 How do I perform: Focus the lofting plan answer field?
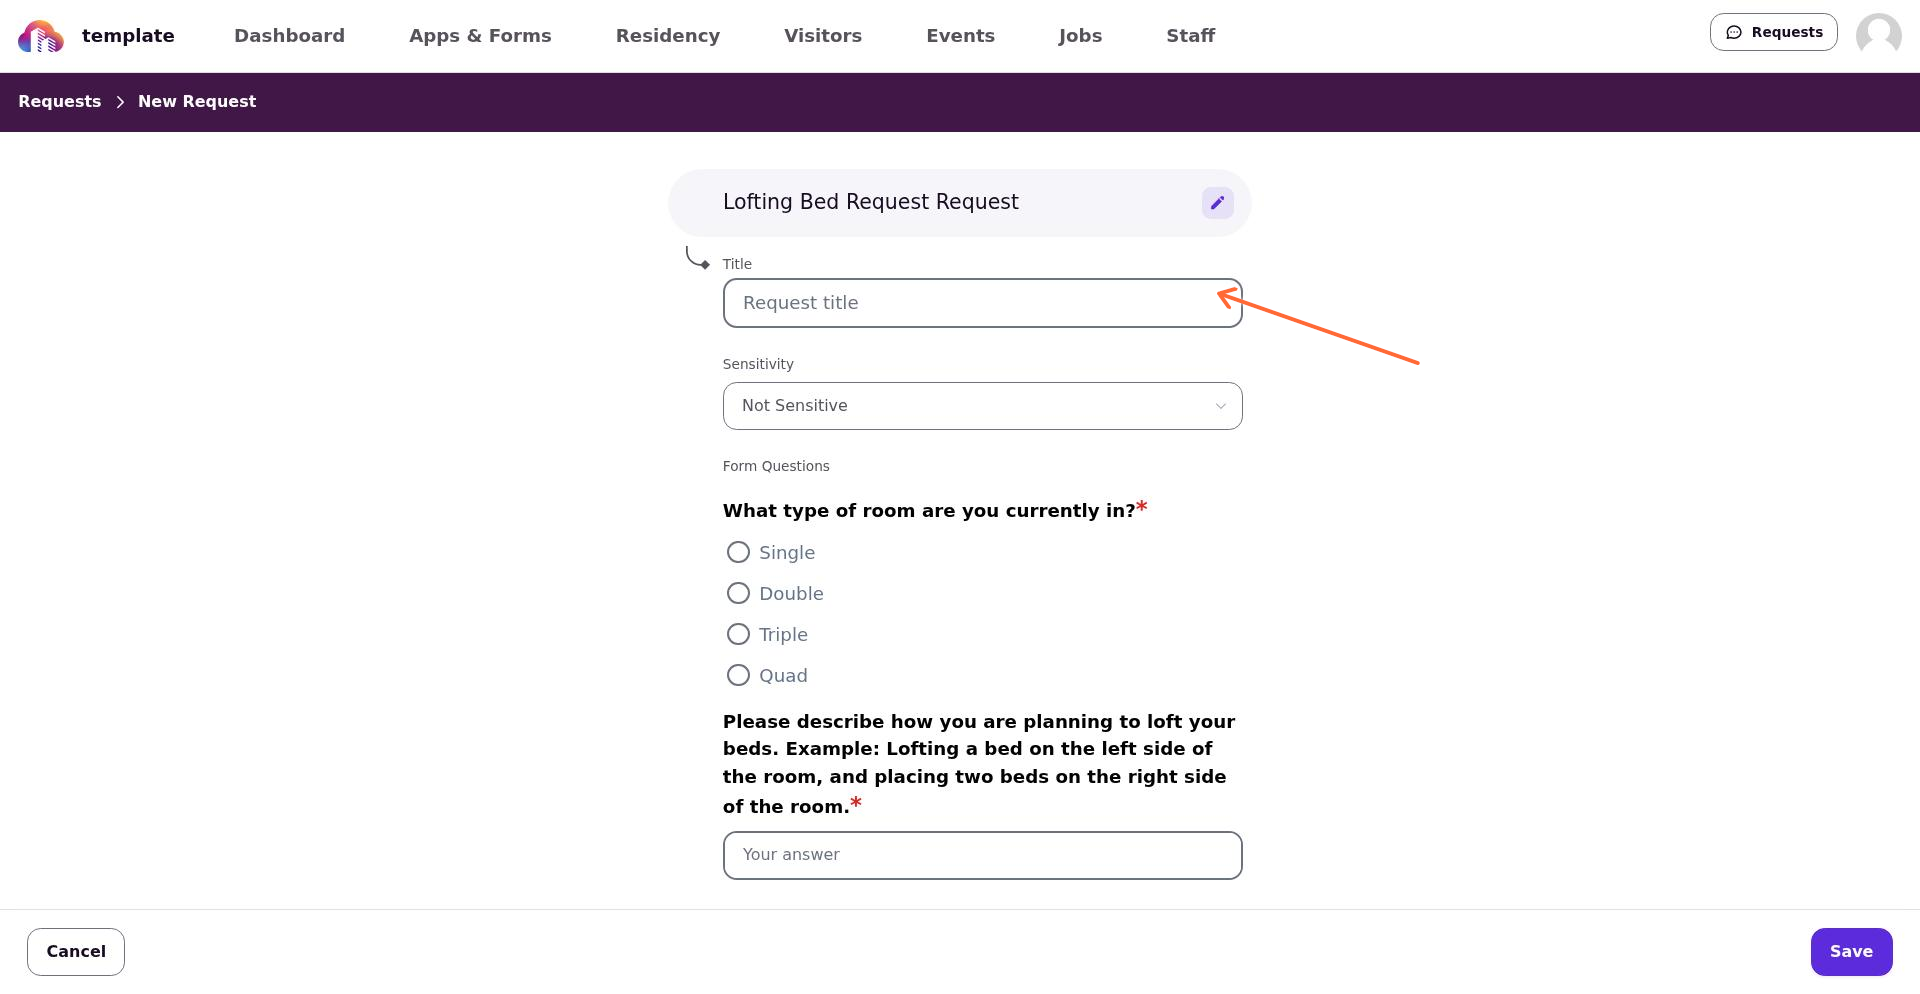click(x=982, y=855)
